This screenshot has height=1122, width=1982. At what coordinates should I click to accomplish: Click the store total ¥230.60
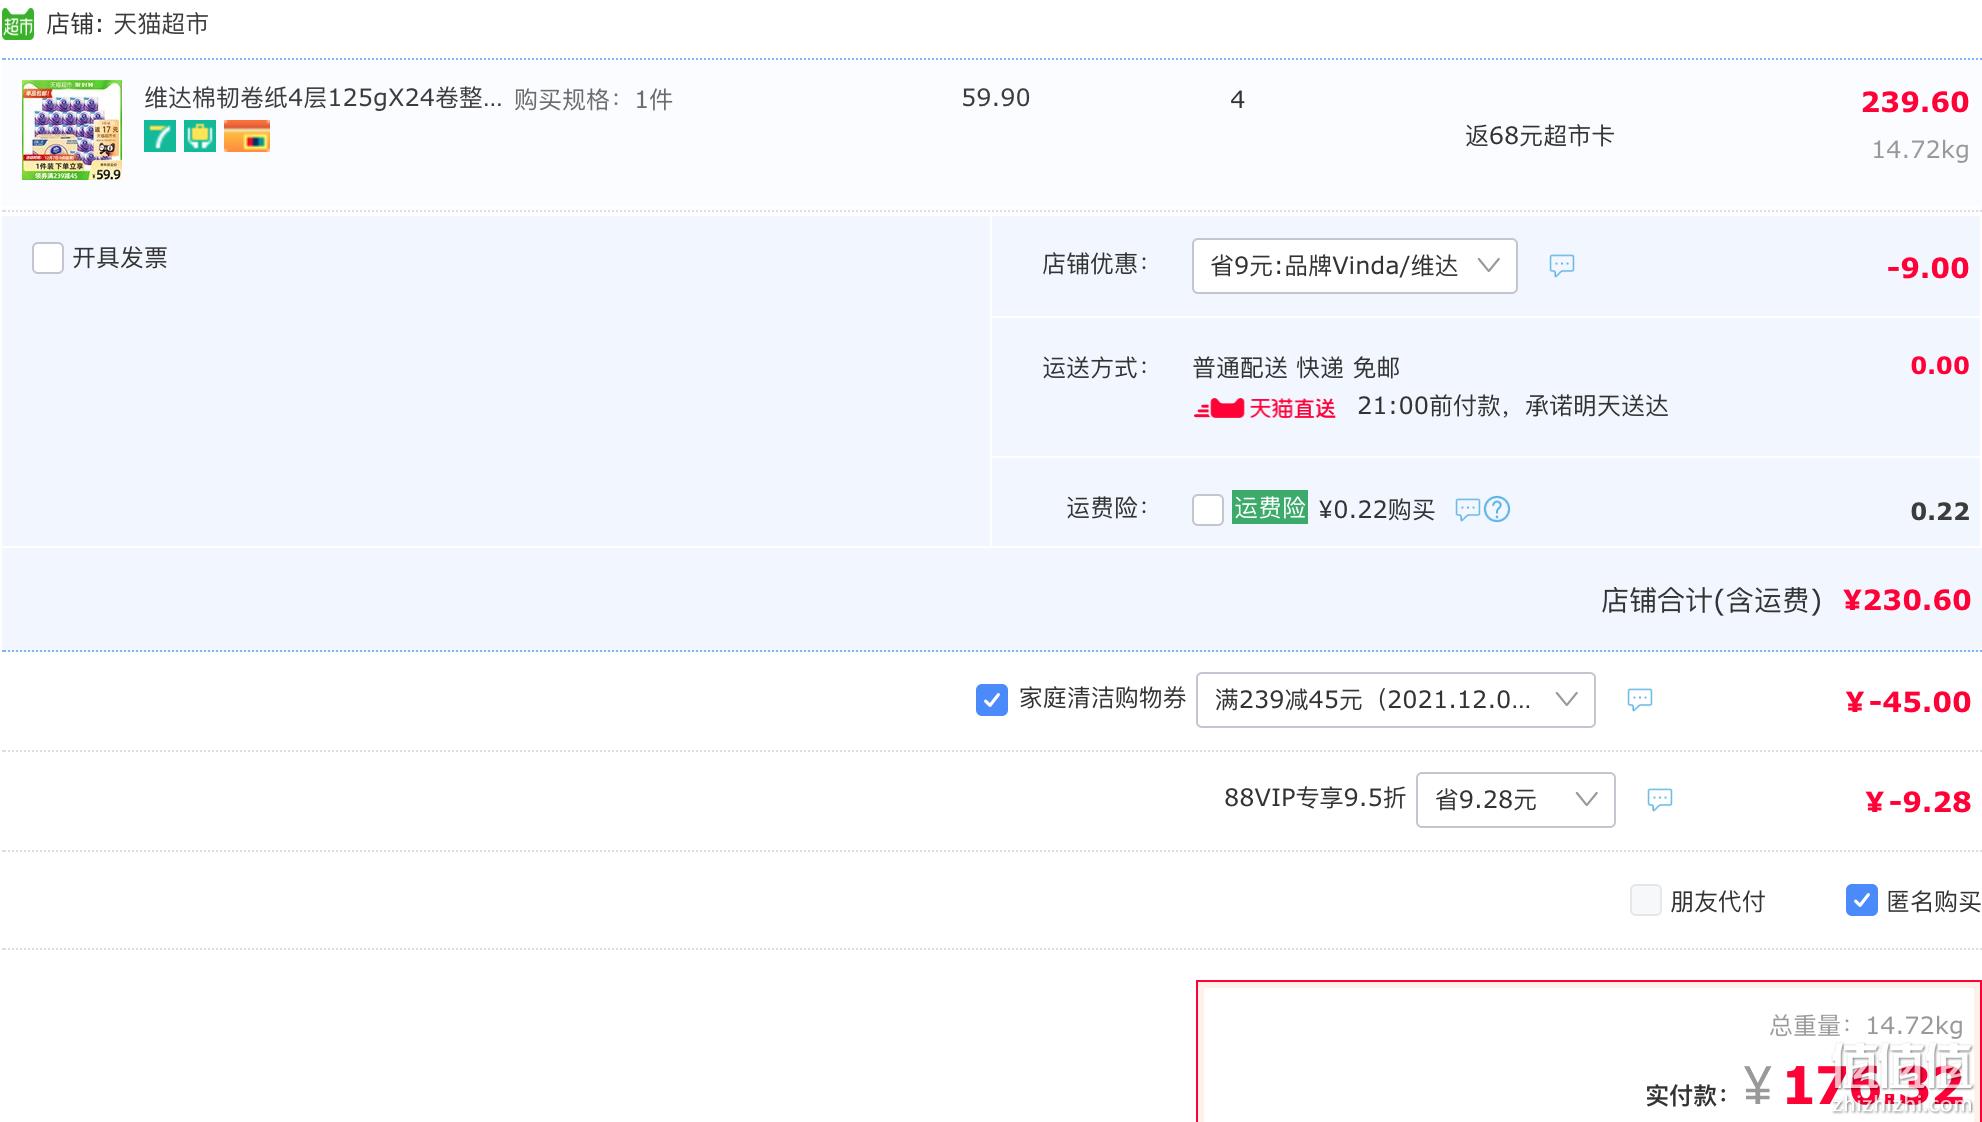[1906, 600]
